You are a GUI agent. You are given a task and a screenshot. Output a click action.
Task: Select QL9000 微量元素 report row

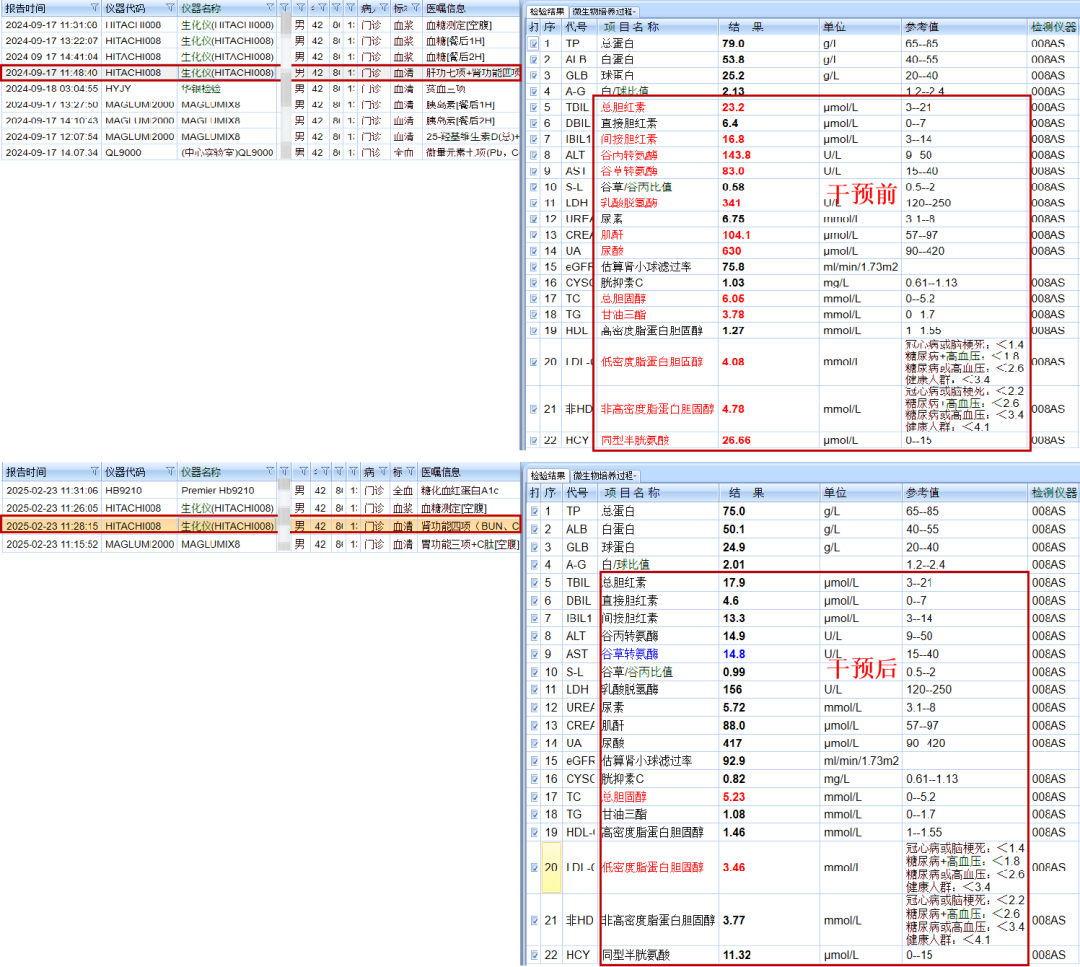[x=140, y=153]
